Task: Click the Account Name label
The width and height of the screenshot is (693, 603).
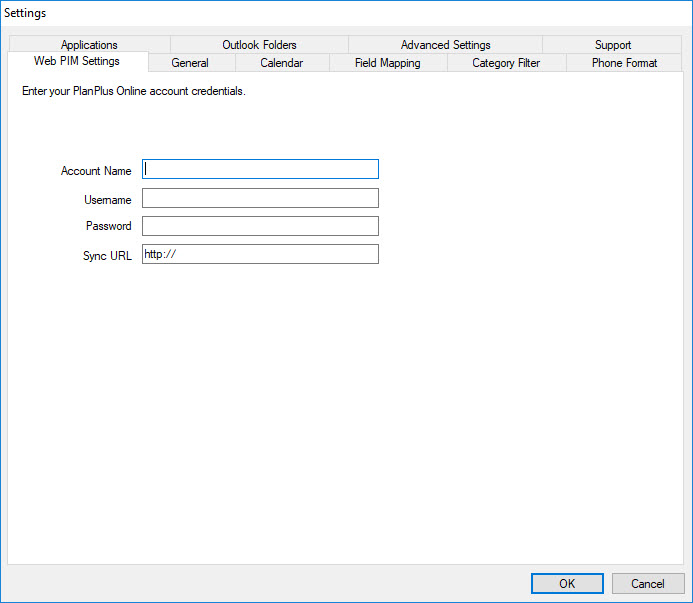Action: click(96, 171)
